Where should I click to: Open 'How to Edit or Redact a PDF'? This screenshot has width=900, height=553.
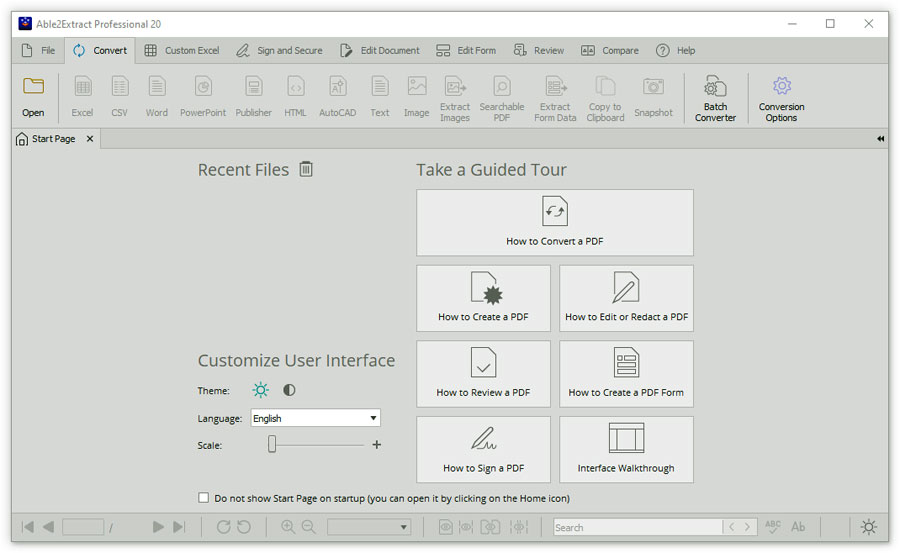pyautogui.click(x=626, y=298)
